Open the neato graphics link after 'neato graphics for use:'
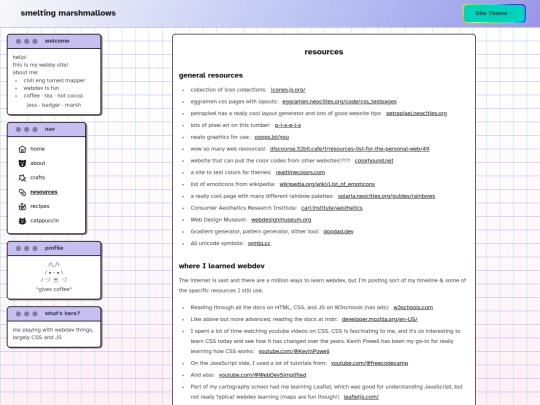This screenshot has height=405, width=540. point(271,137)
